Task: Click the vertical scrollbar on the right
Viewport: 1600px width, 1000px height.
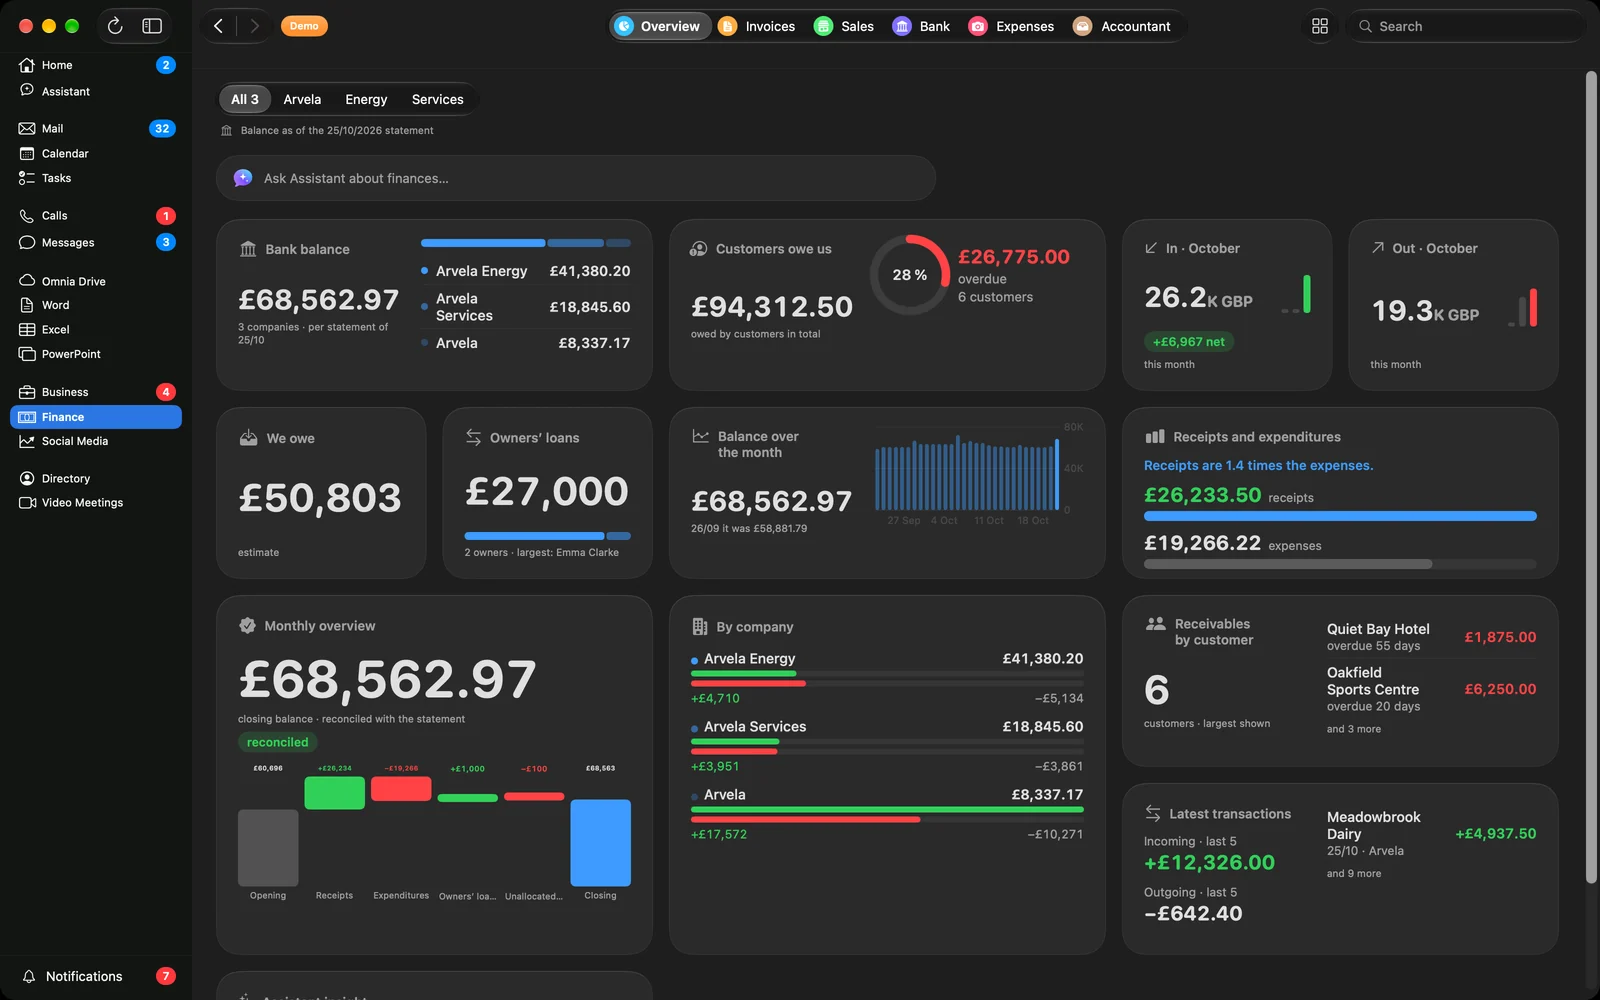Action: [1591, 477]
